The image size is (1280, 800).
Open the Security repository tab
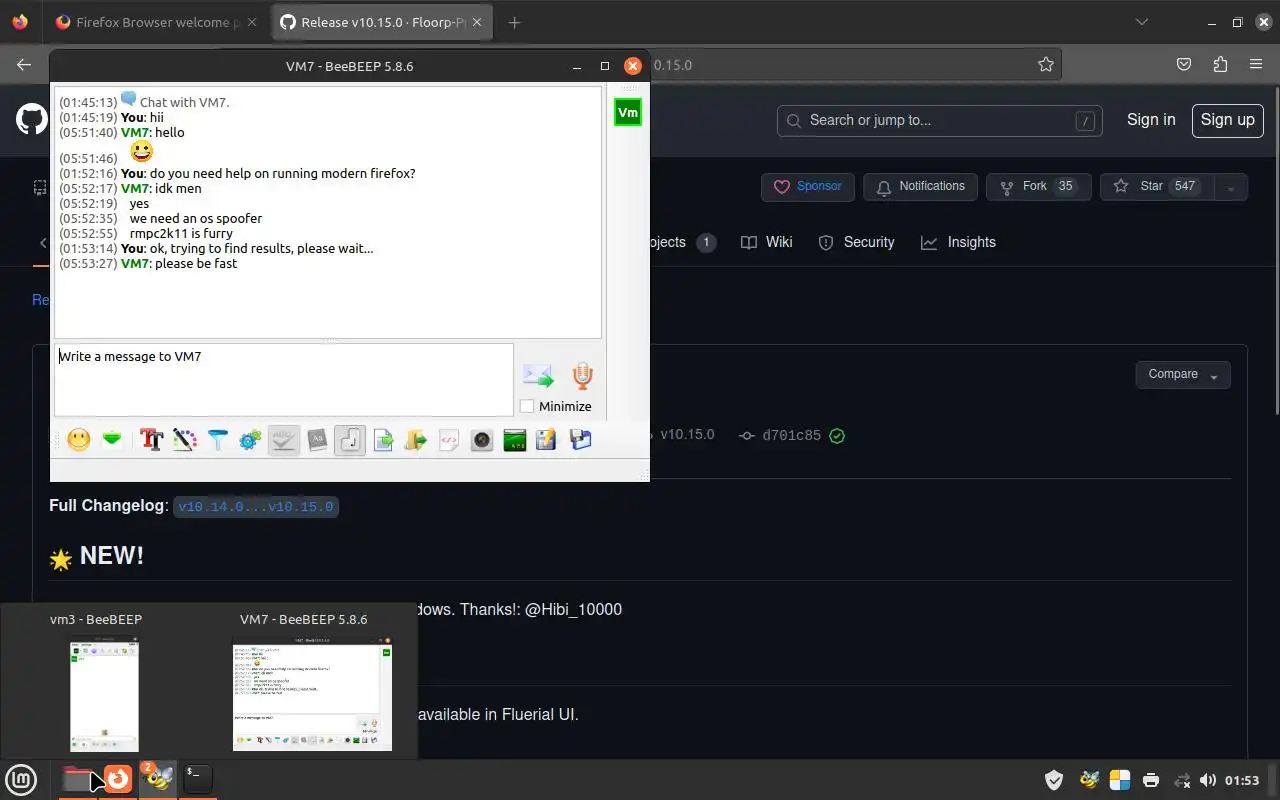(856, 242)
